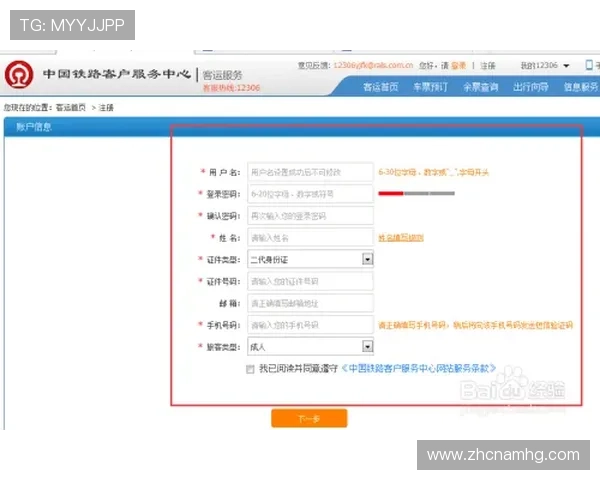600x480 pixels.
Task: Click the password strength indicator bar
Action: pos(416,193)
